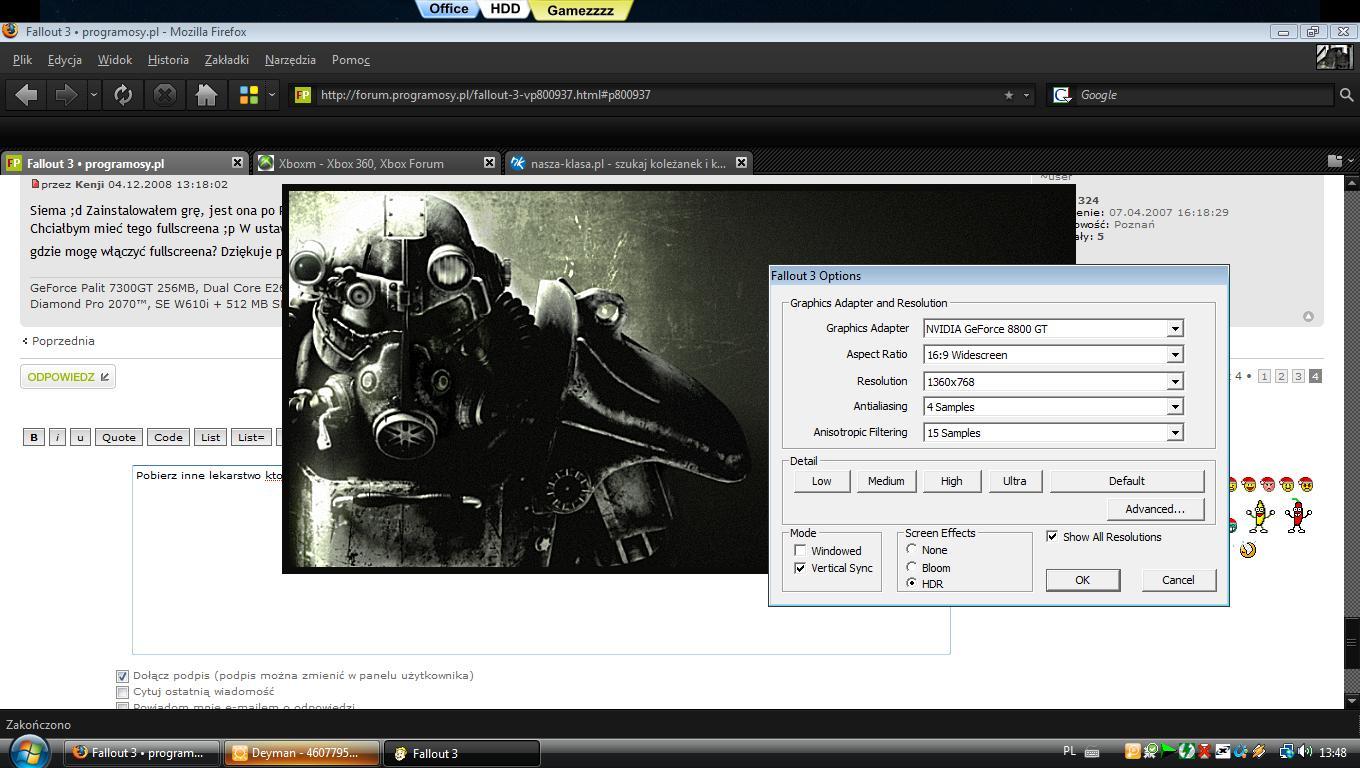Close the Xboxm Xbox 360 forum tab
The height and width of the screenshot is (768, 1360).
tap(489, 162)
